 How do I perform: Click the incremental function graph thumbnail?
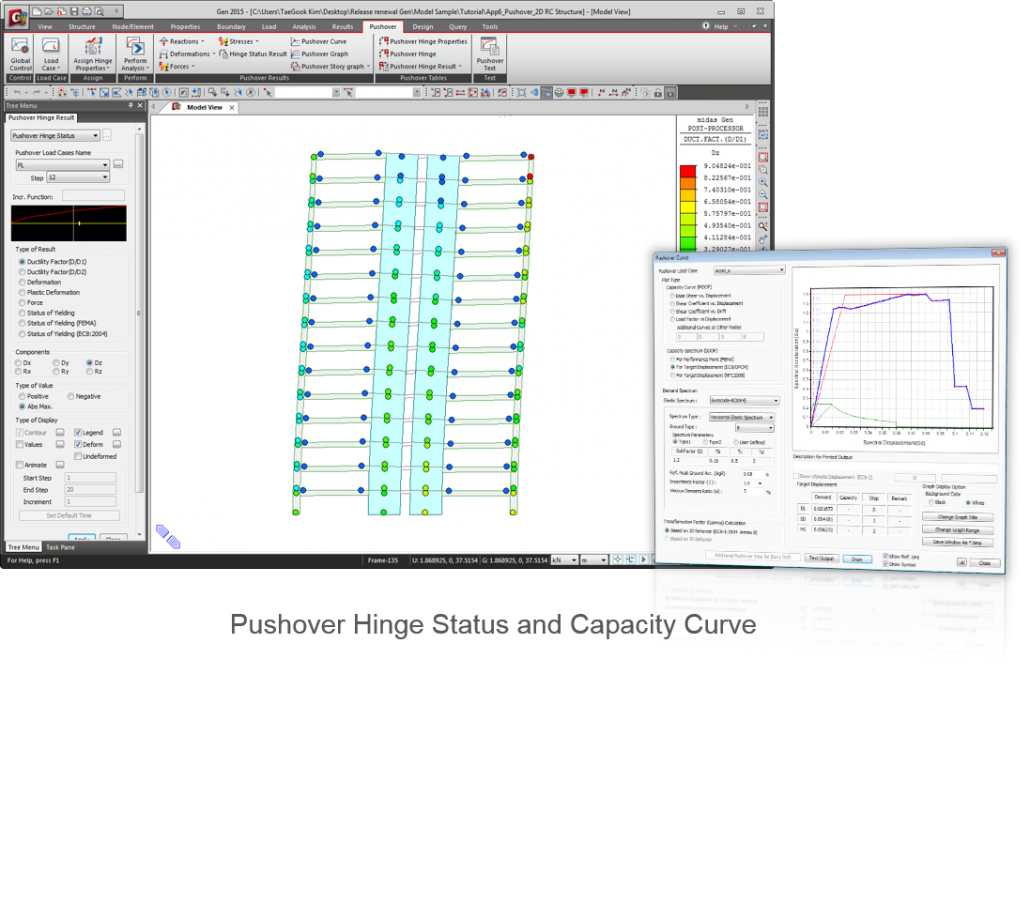[69, 223]
